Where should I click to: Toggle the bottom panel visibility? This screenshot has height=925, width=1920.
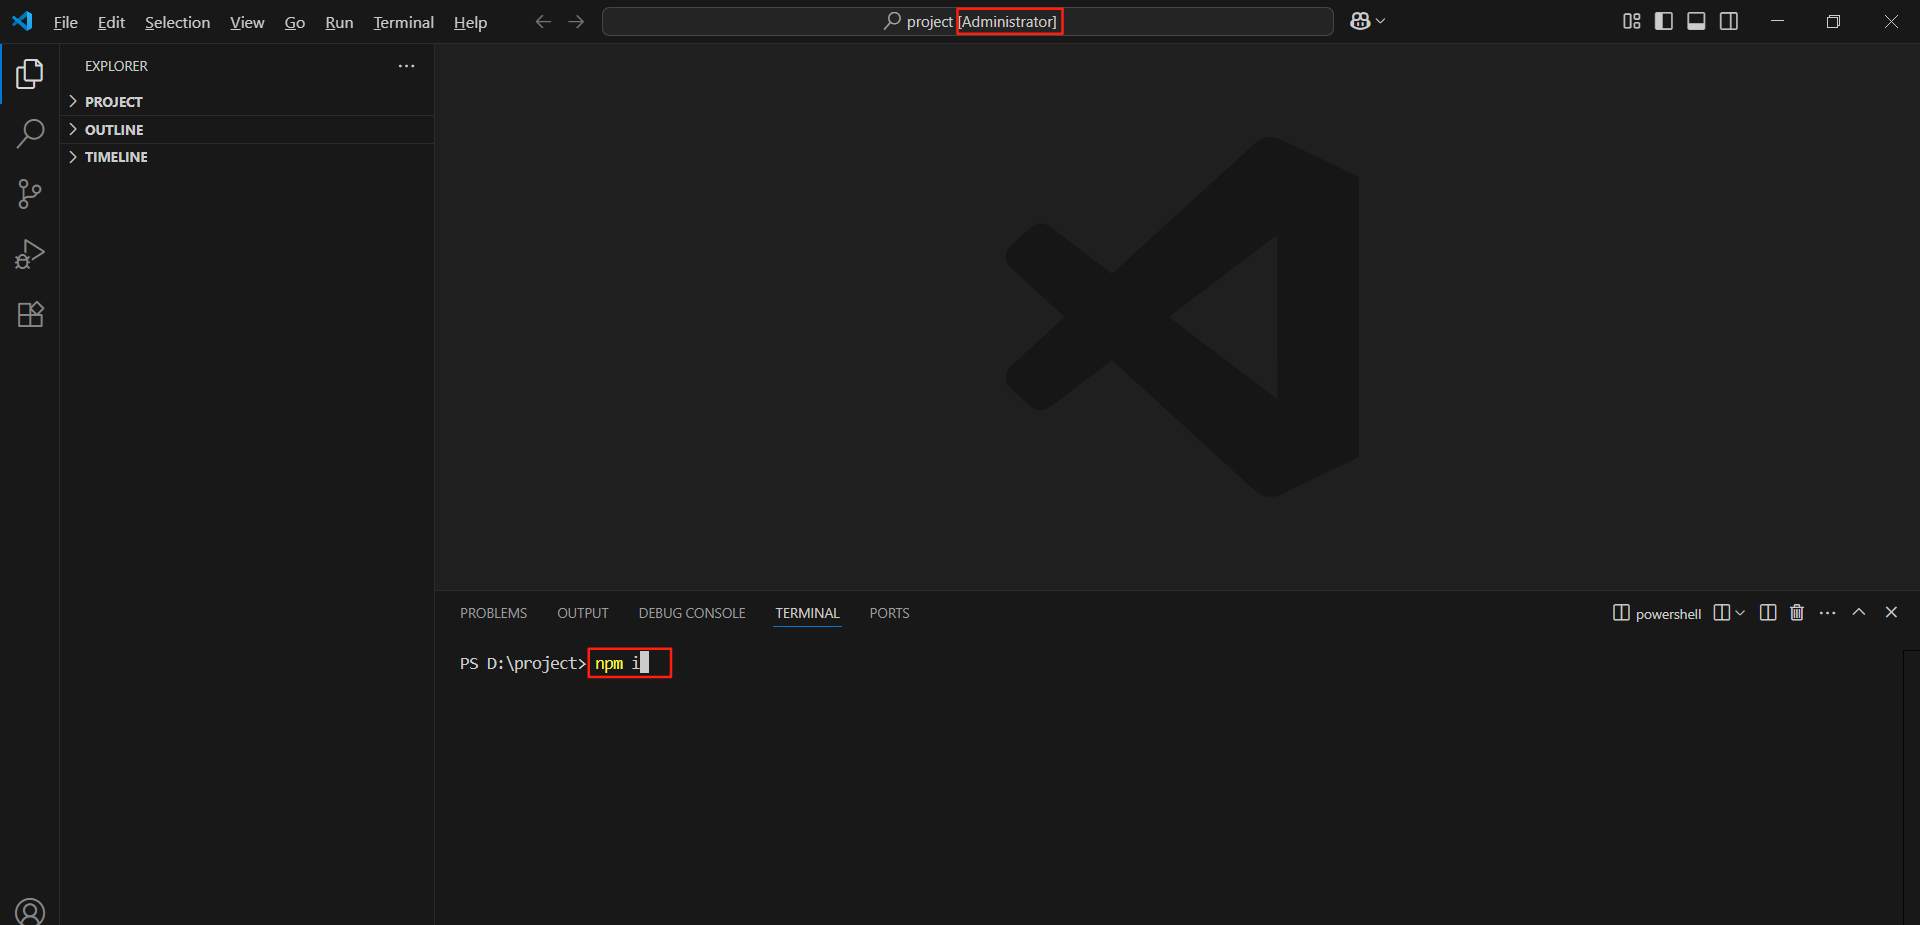click(1696, 21)
